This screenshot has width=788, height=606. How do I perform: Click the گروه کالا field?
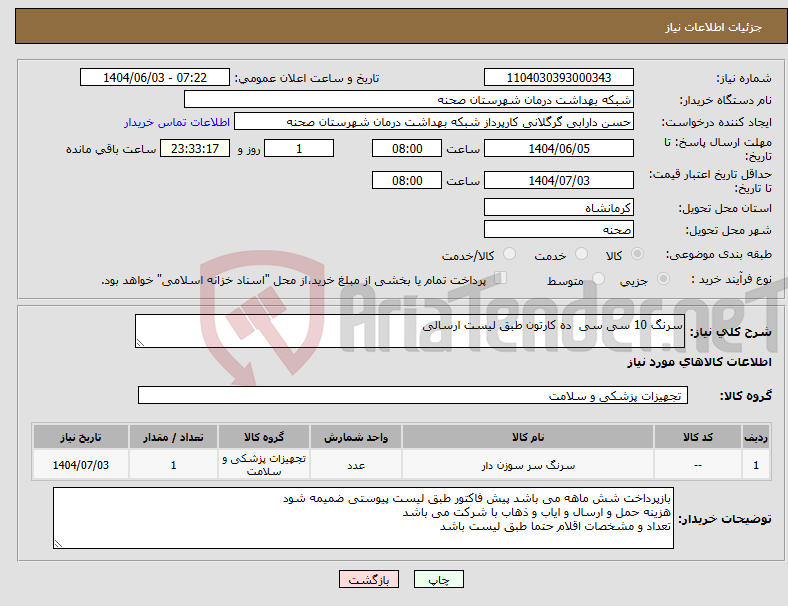[x=413, y=395]
